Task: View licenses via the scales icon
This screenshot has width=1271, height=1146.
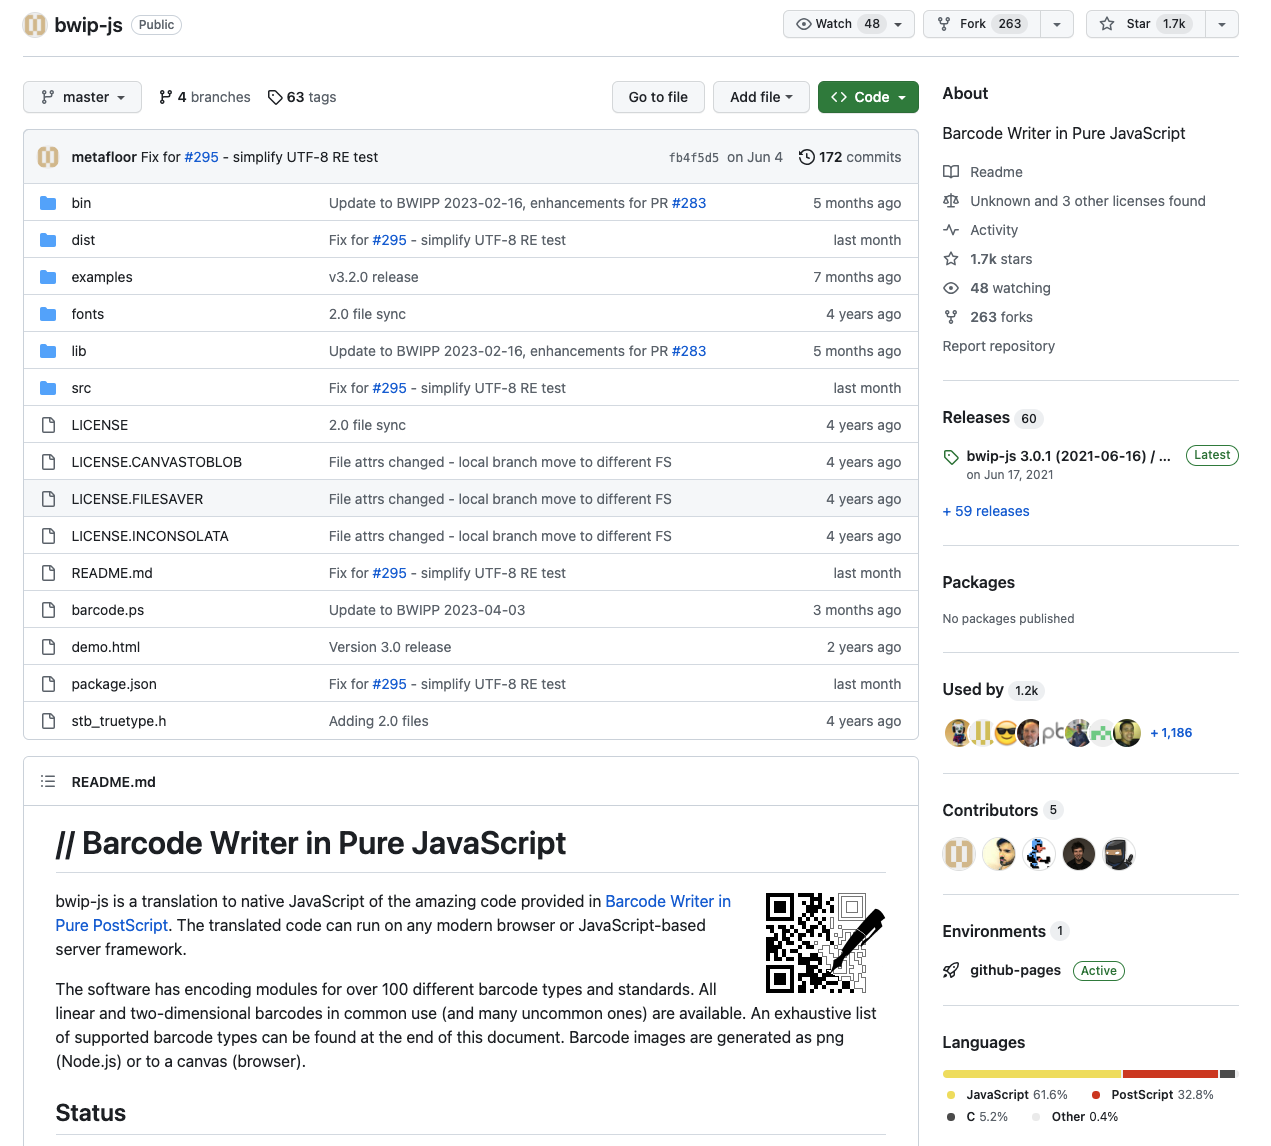Action: [951, 201]
